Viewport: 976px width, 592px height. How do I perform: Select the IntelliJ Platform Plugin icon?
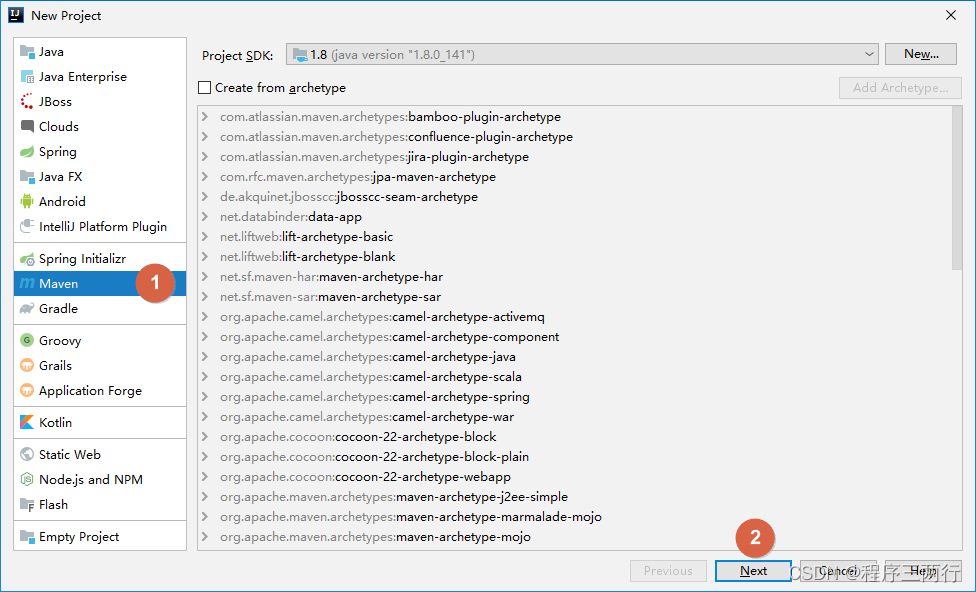click(27, 227)
